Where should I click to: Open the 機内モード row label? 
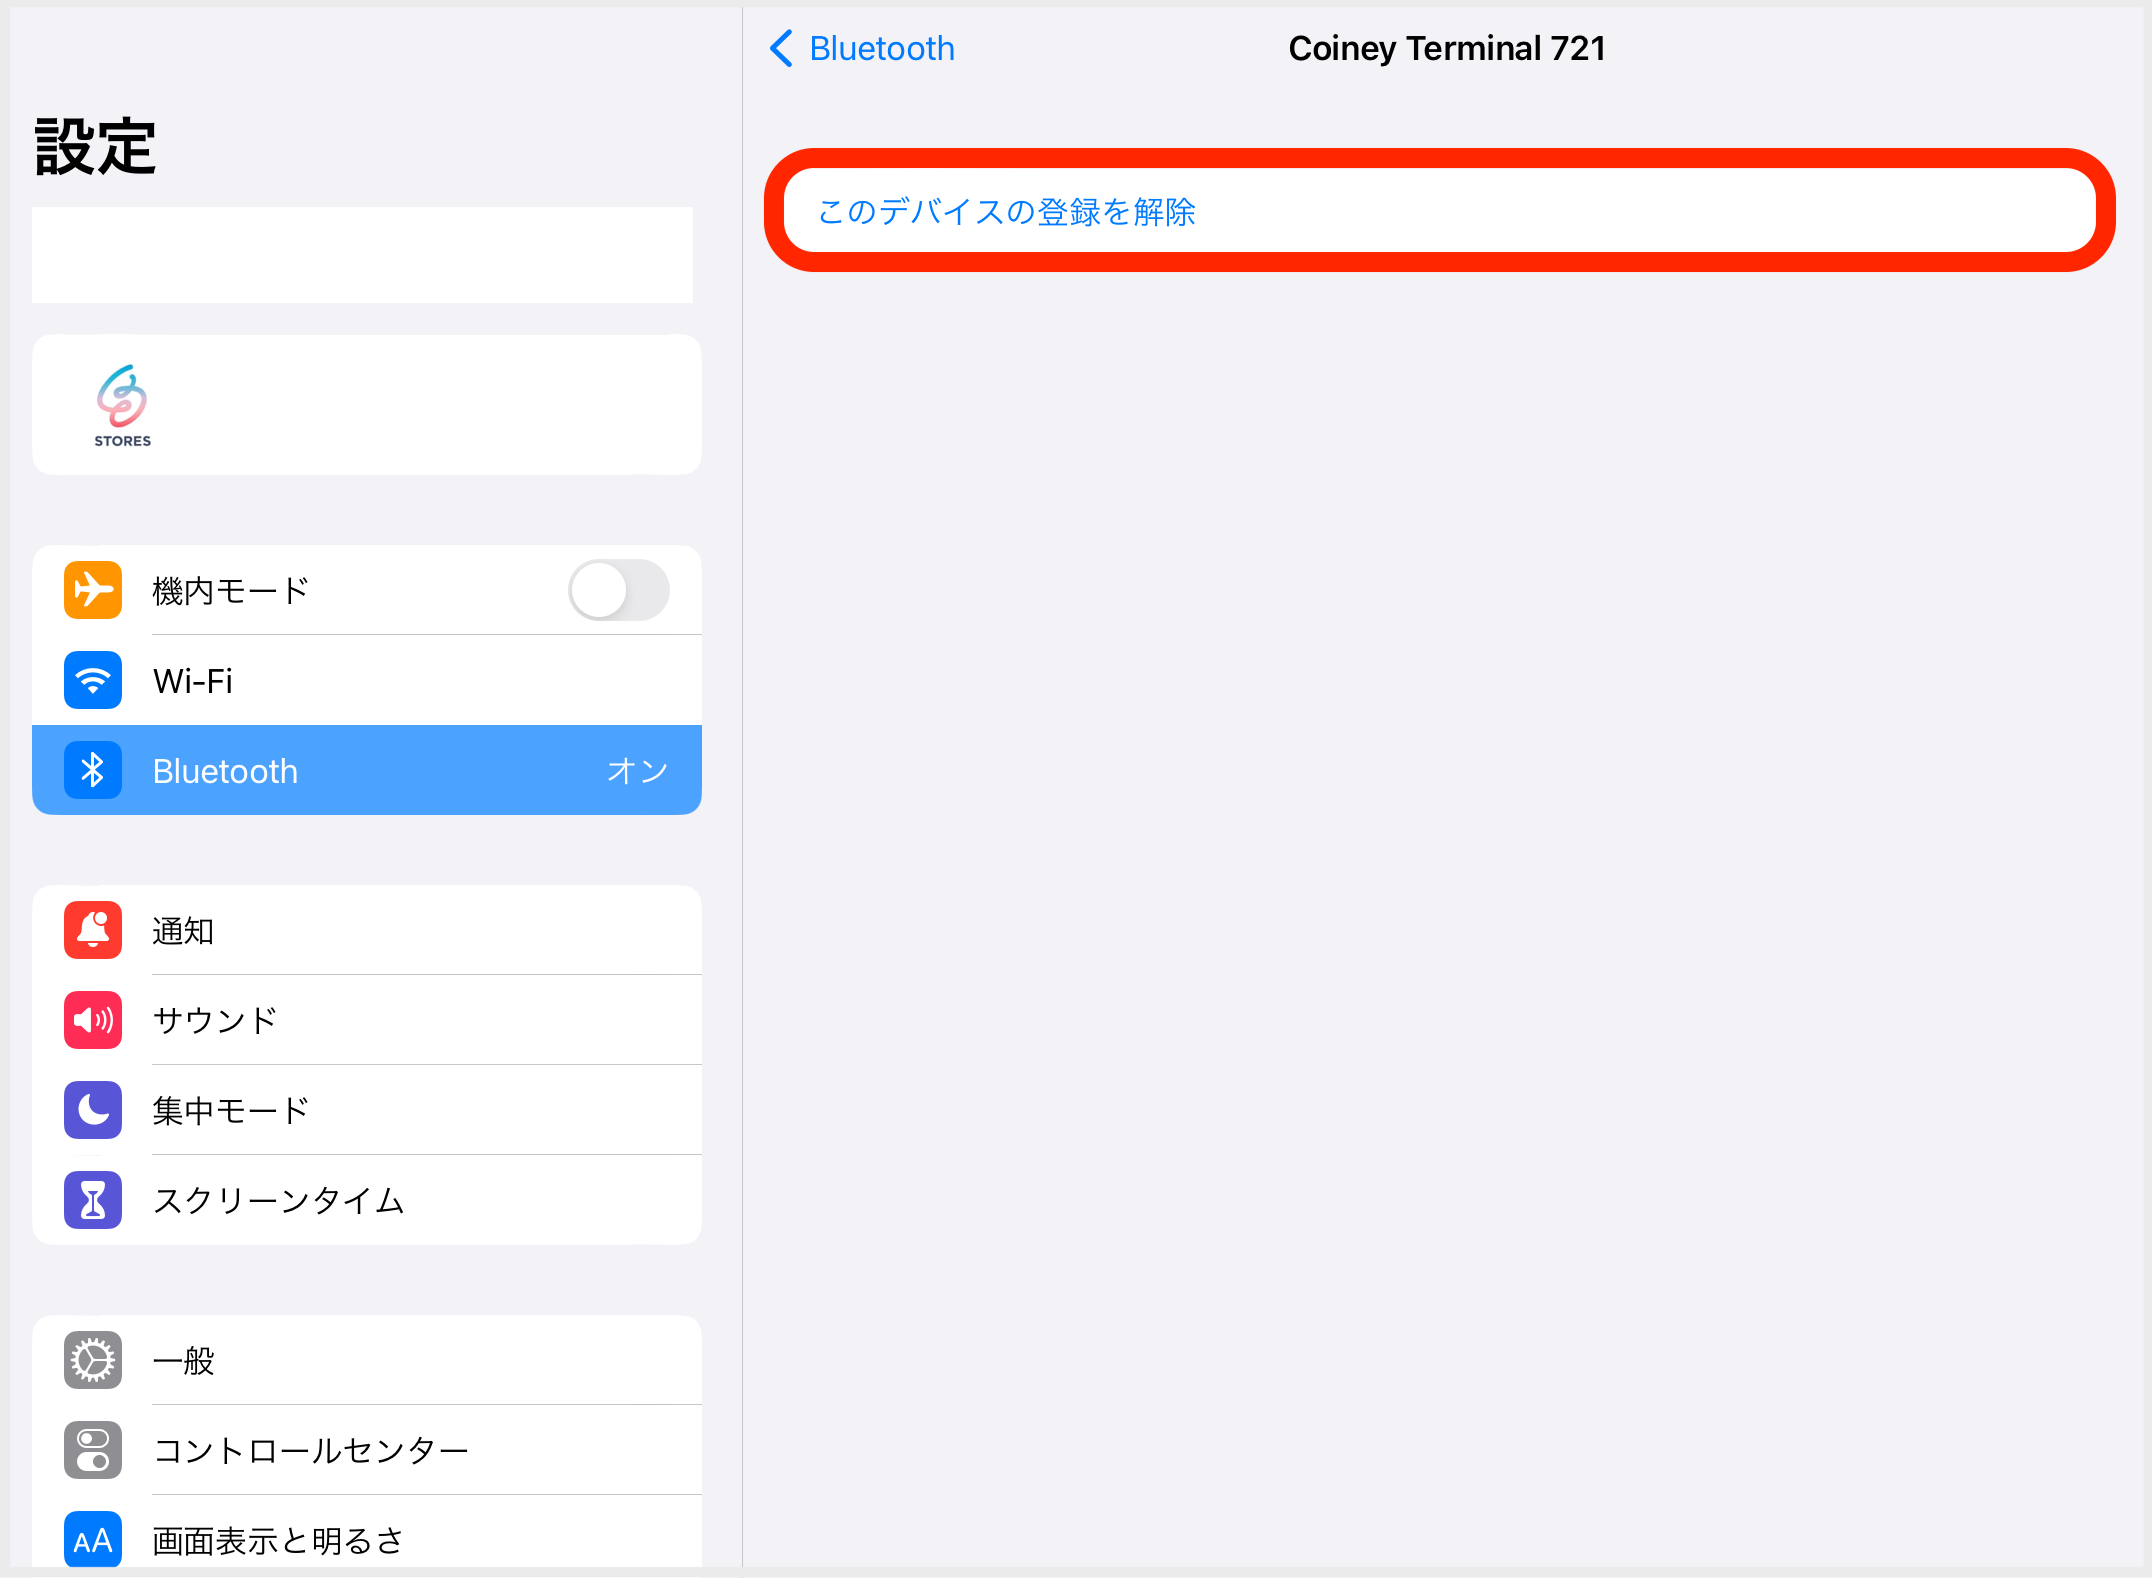(230, 590)
